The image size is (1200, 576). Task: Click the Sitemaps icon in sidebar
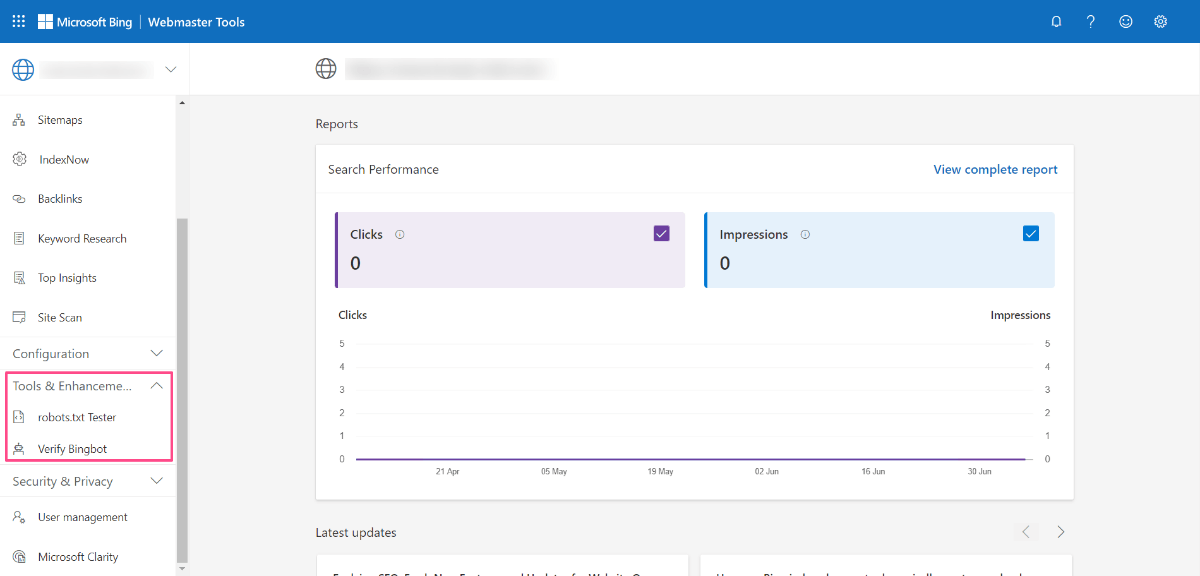click(x=19, y=120)
